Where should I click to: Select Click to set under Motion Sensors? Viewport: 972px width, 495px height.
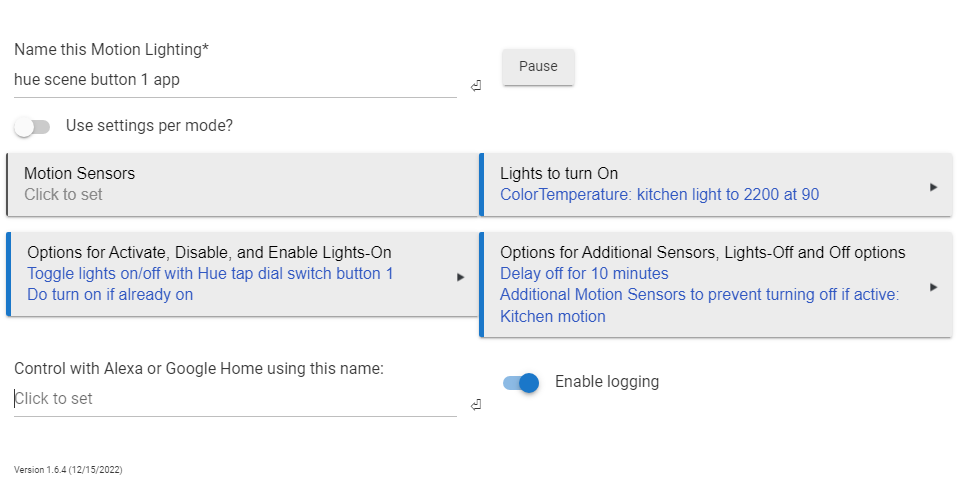coord(63,195)
